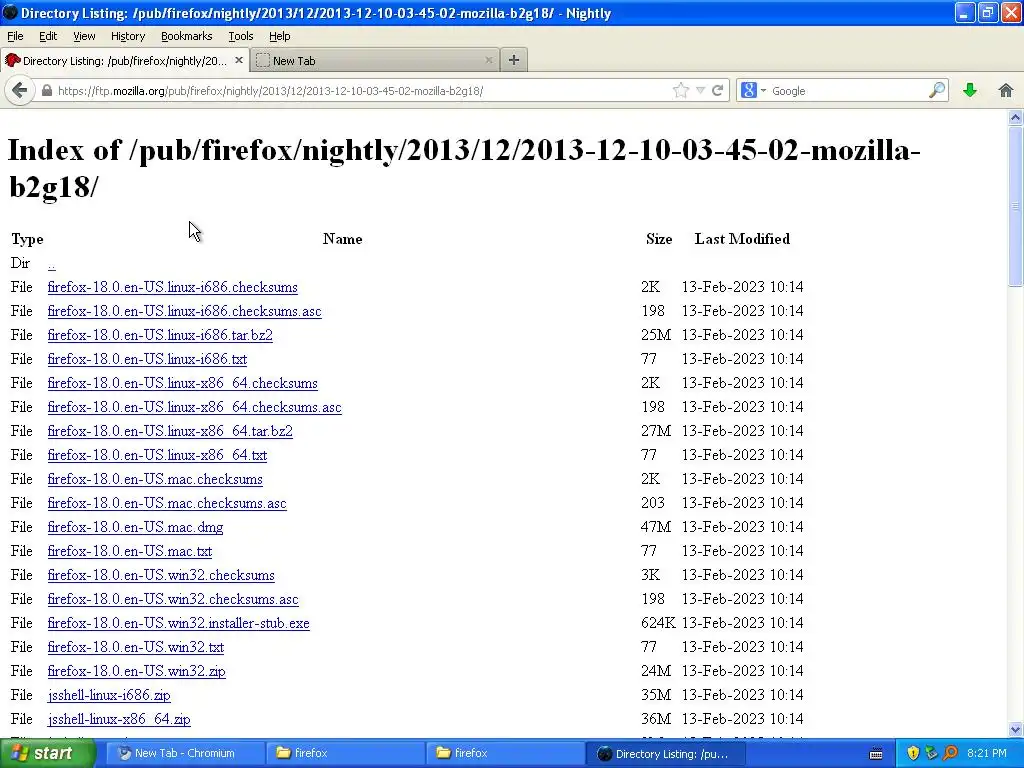Open the URL history dropdown arrow
Viewport: 1024px width, 768px height.
pyautogui.click(x=700, y=91)
